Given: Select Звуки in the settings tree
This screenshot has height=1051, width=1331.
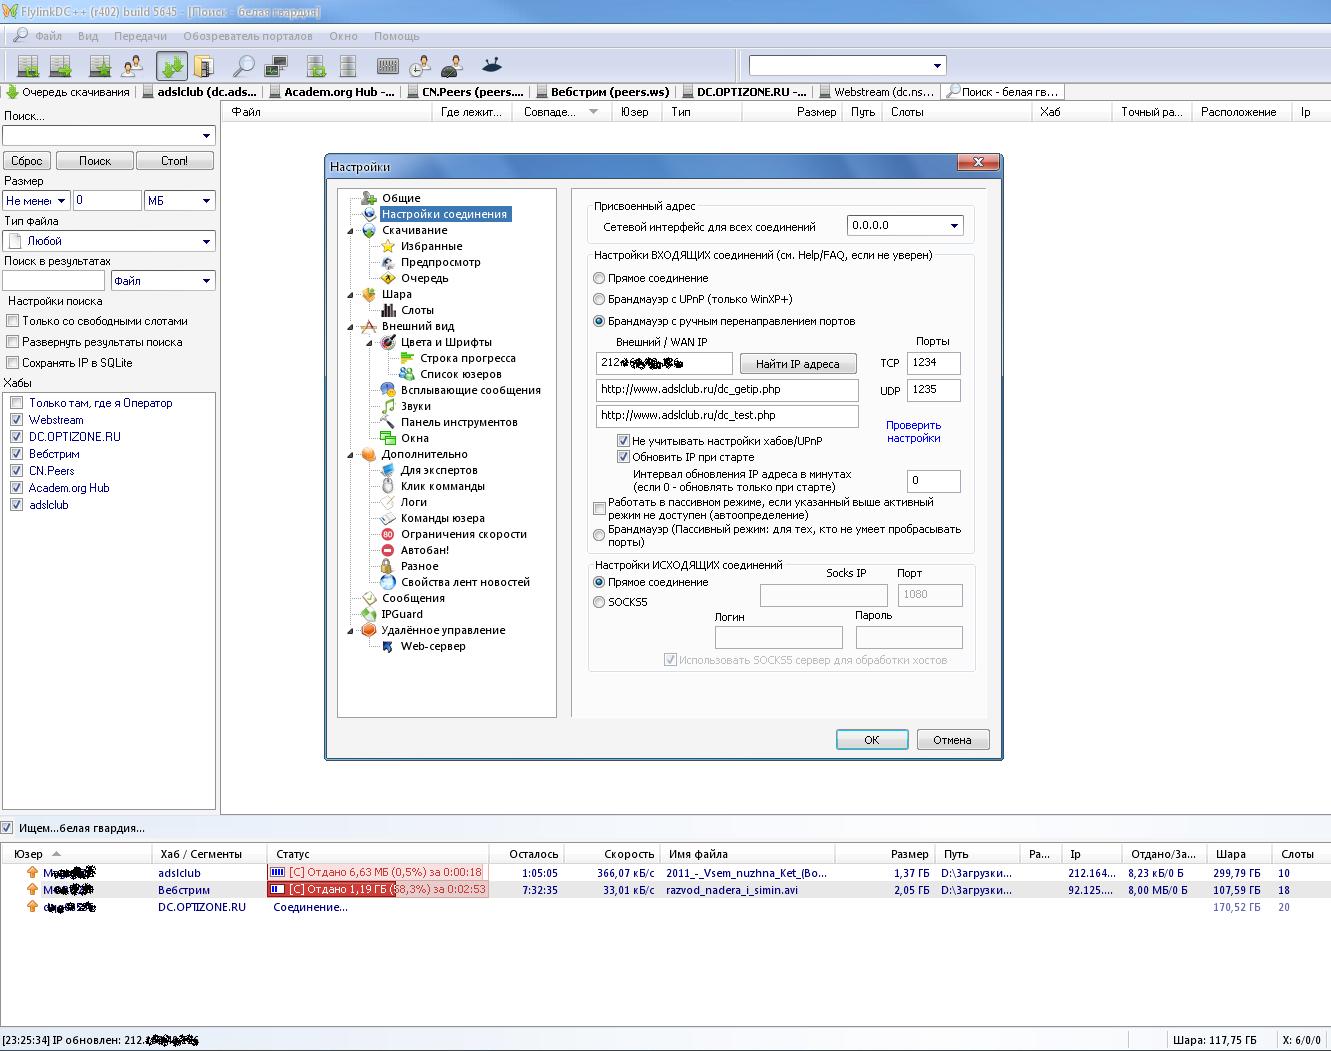Looking at the screenshot, I should [x=415, y=406].
